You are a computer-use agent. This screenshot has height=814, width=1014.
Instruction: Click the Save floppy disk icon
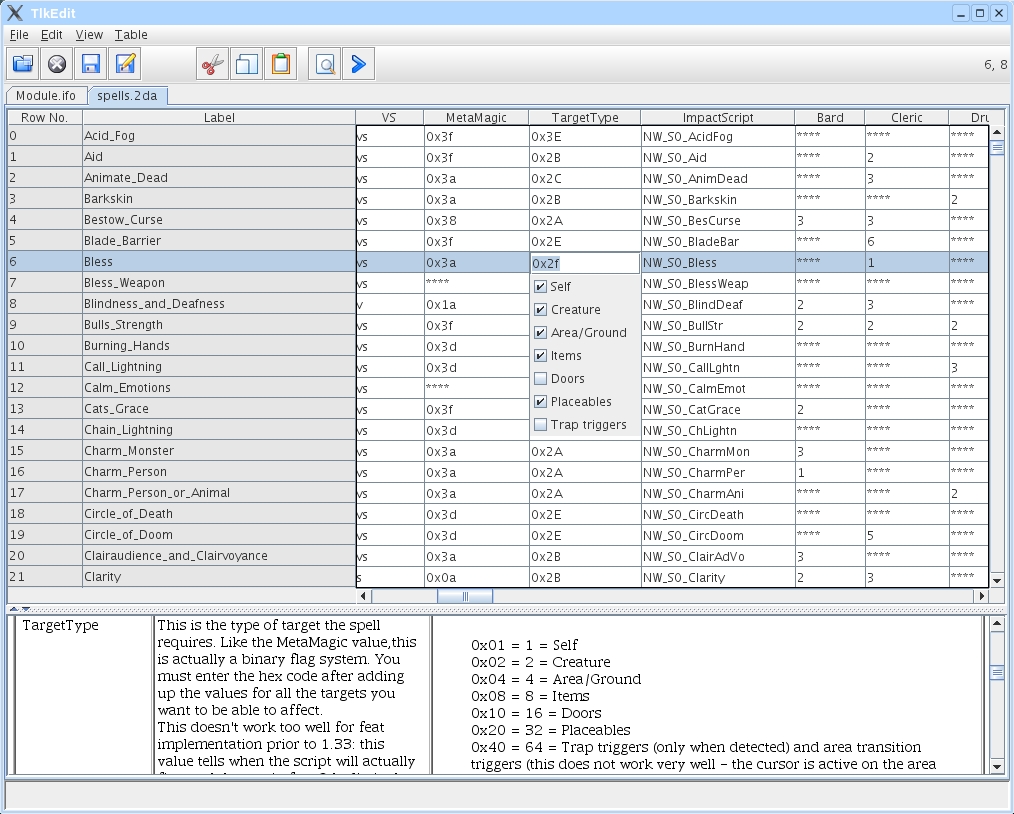click(91, 64)
